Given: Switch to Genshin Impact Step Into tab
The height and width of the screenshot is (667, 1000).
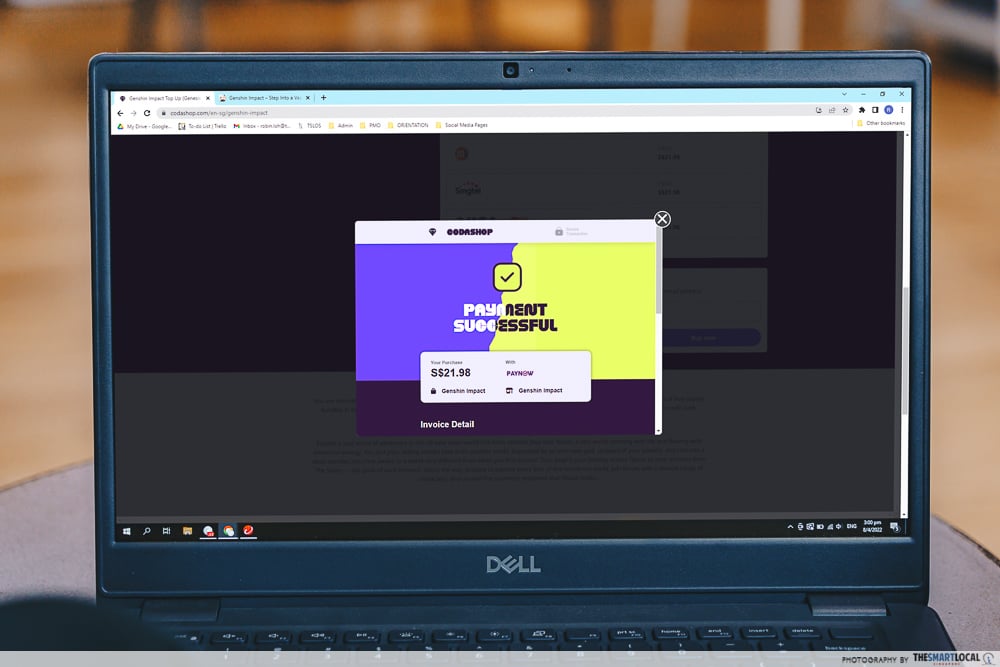Looking at the screenshot, I should pyautogui.click(x=263, y=98).
